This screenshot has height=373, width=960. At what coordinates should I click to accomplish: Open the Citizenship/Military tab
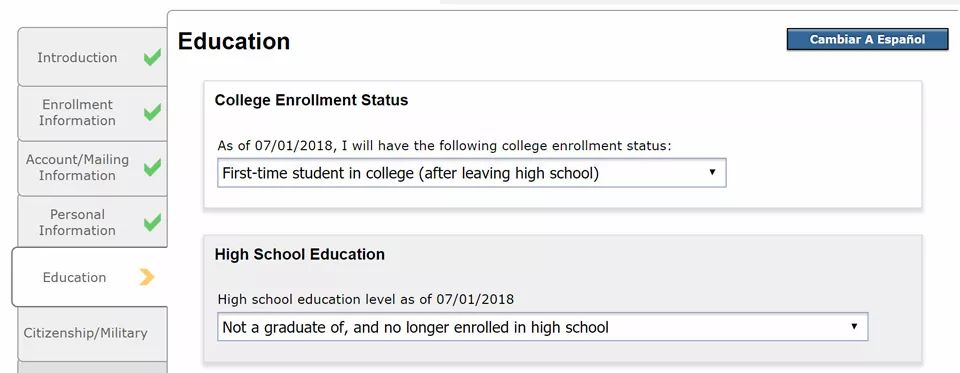92,334
